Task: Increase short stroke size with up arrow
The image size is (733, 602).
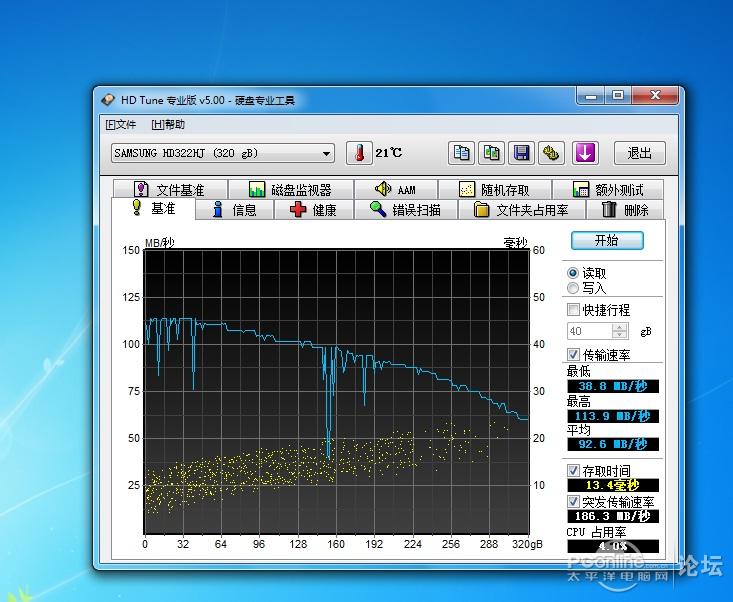Action: 620,327
